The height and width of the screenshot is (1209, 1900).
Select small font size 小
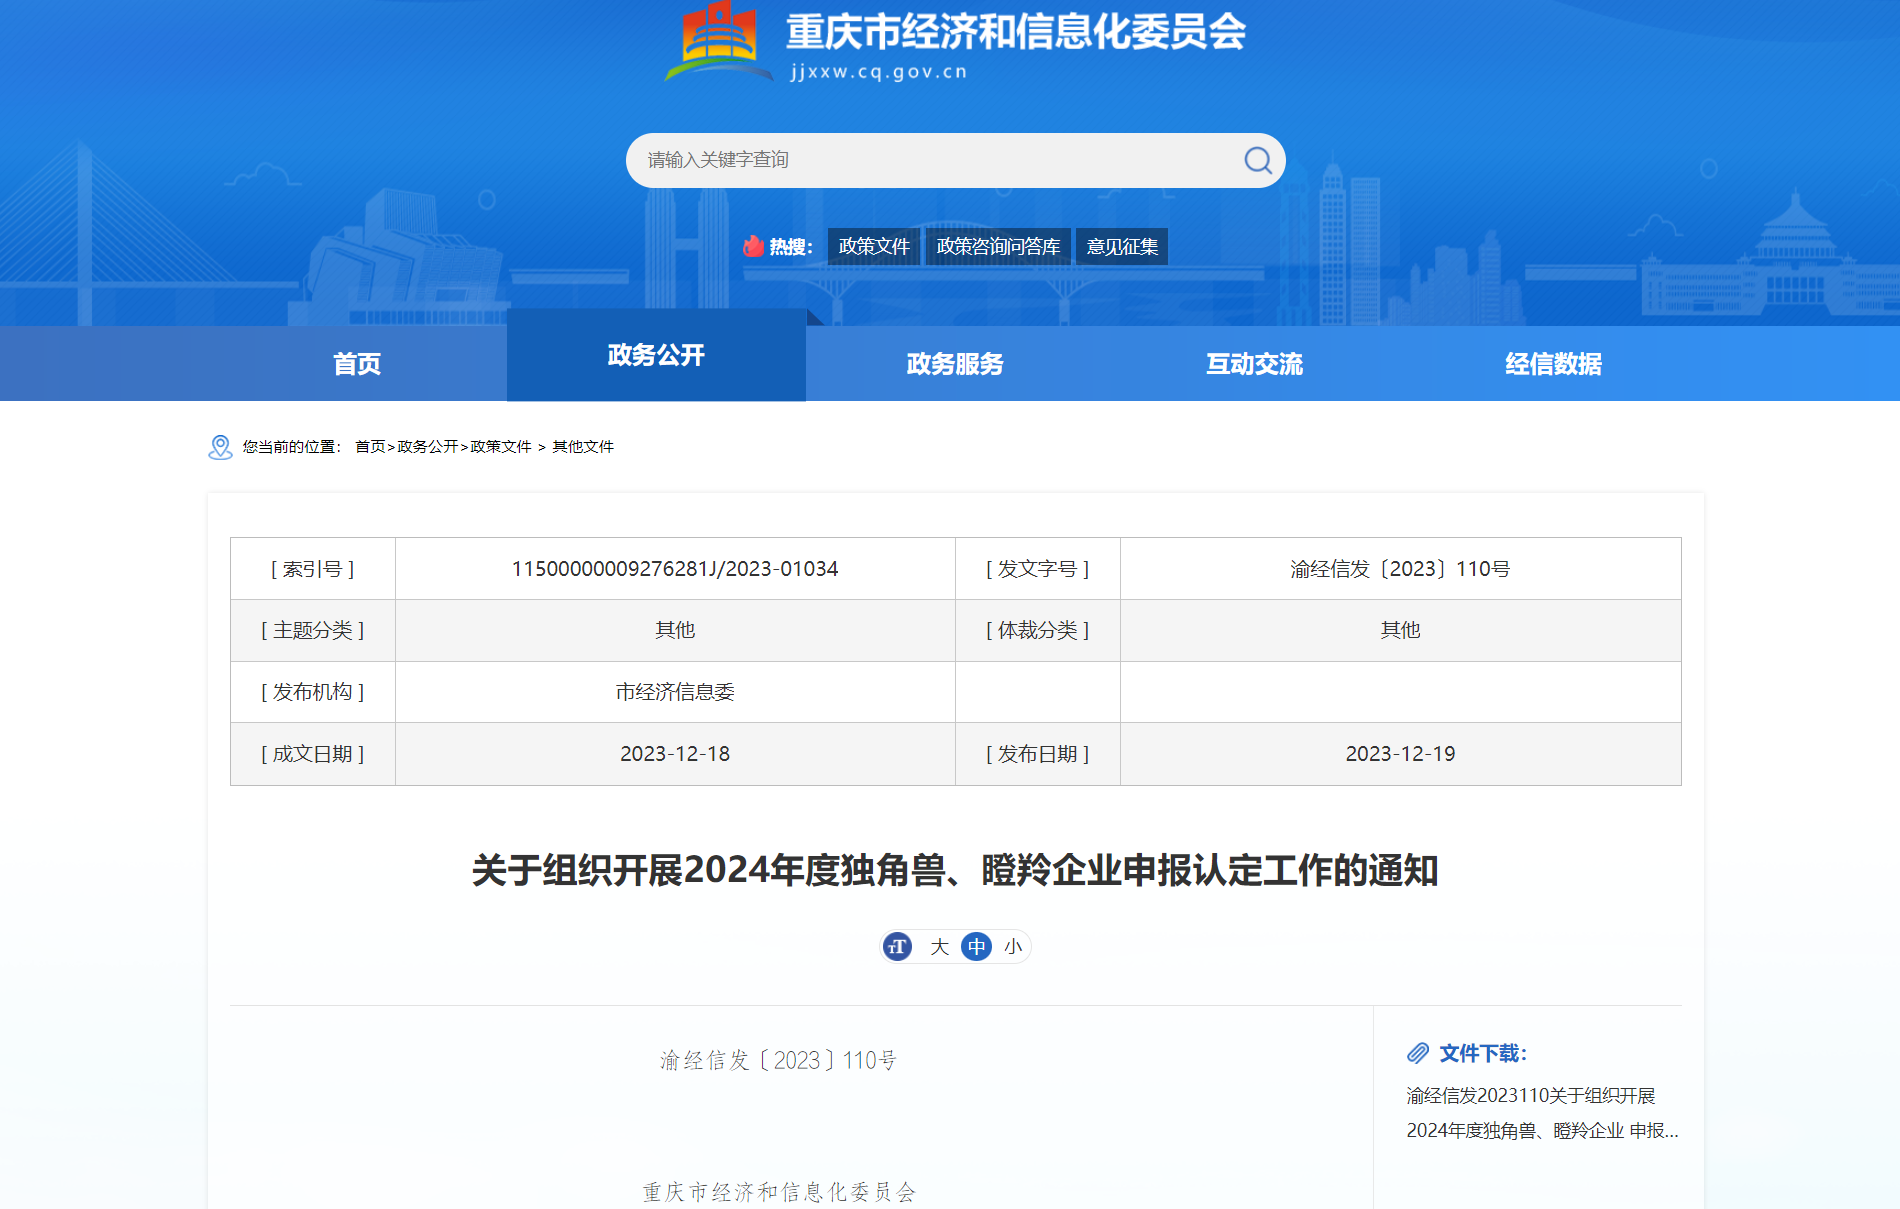pyautogui.click(x=1013, y=946)
